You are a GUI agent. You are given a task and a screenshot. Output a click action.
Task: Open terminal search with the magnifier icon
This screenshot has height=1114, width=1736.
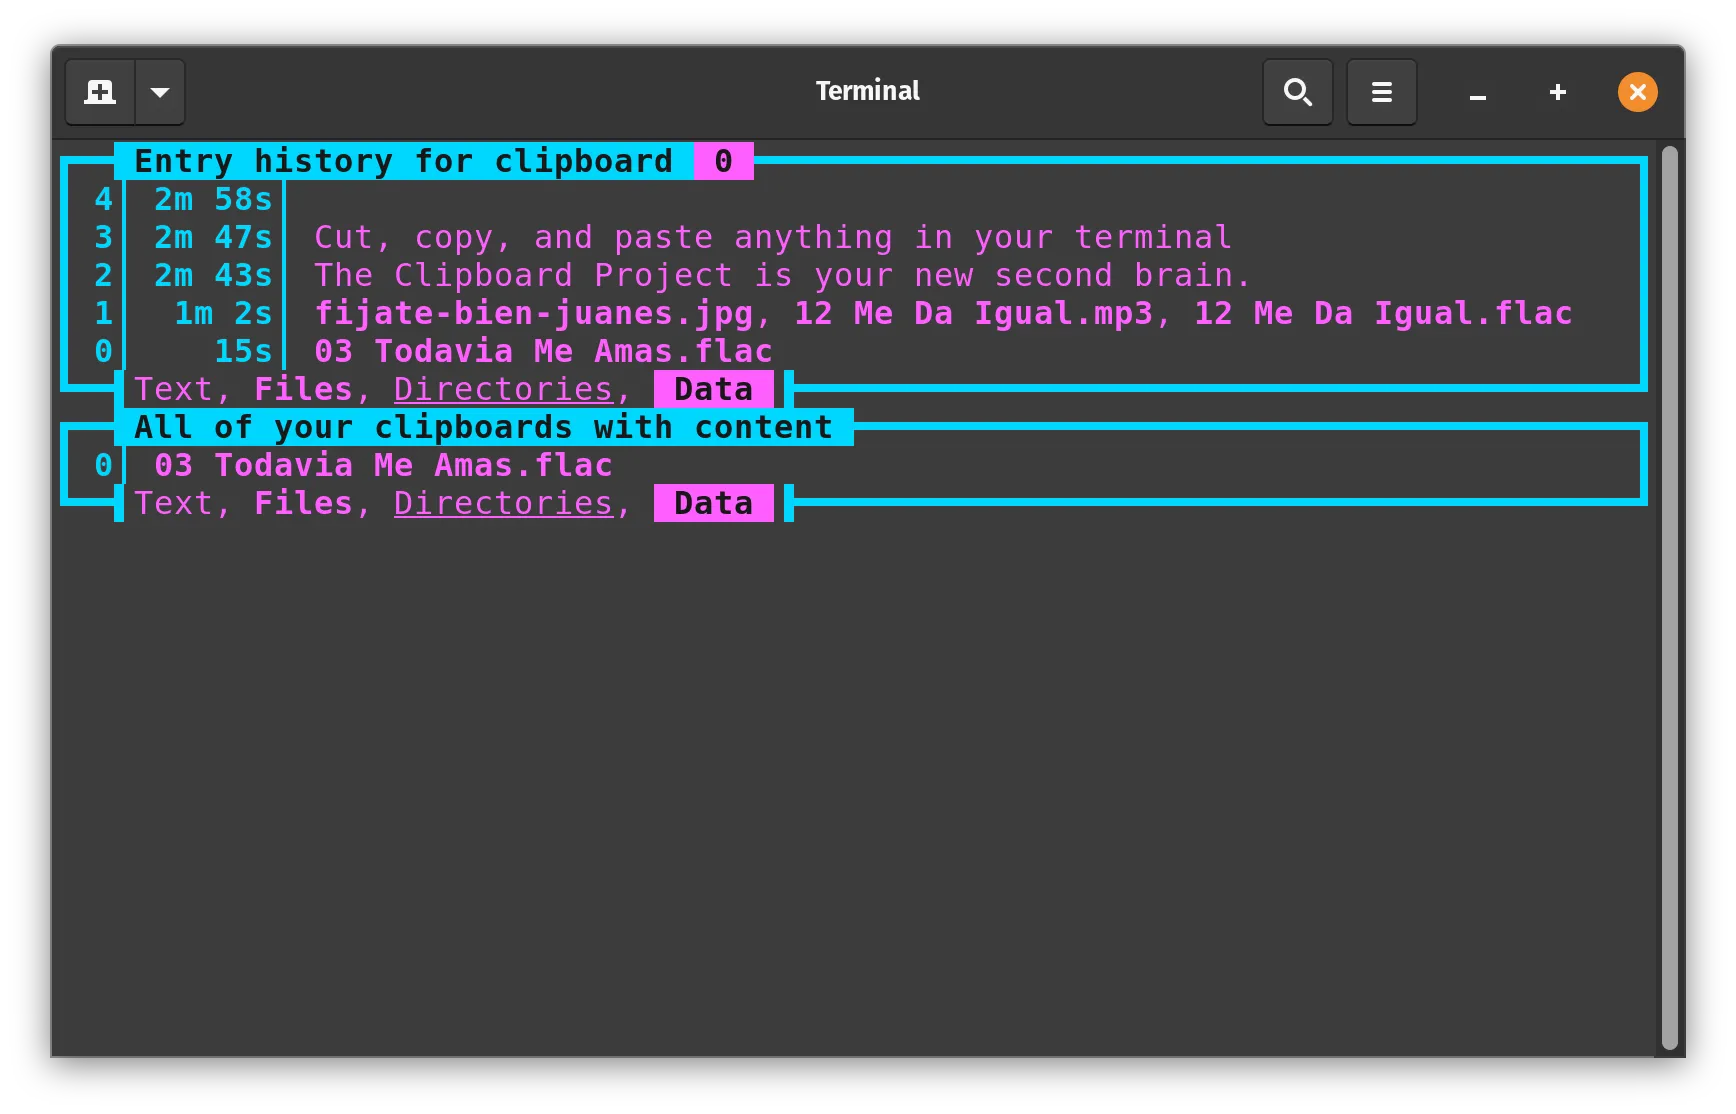pos(1298,92)
